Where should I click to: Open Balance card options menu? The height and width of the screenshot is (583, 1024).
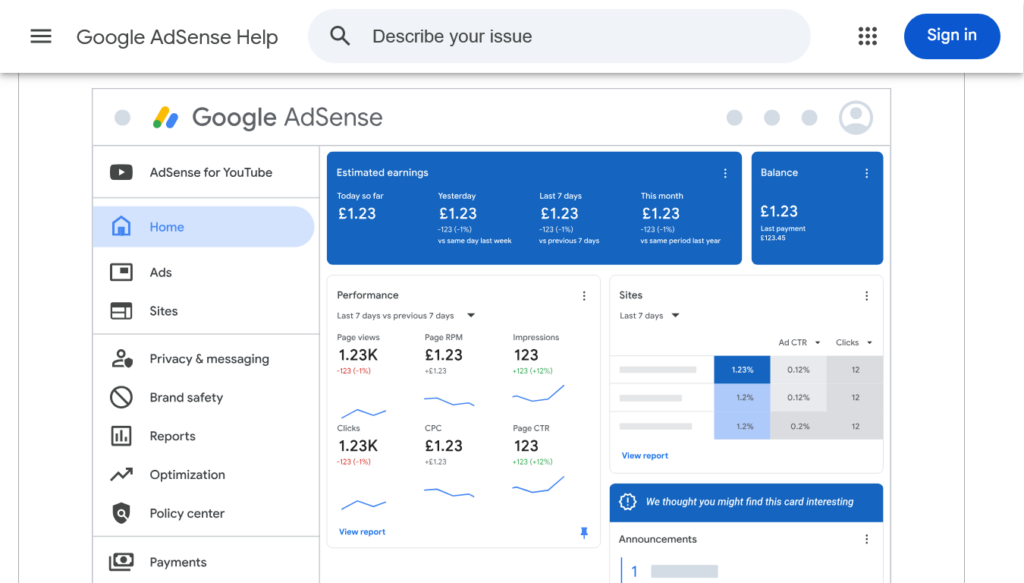pos(867,173)
